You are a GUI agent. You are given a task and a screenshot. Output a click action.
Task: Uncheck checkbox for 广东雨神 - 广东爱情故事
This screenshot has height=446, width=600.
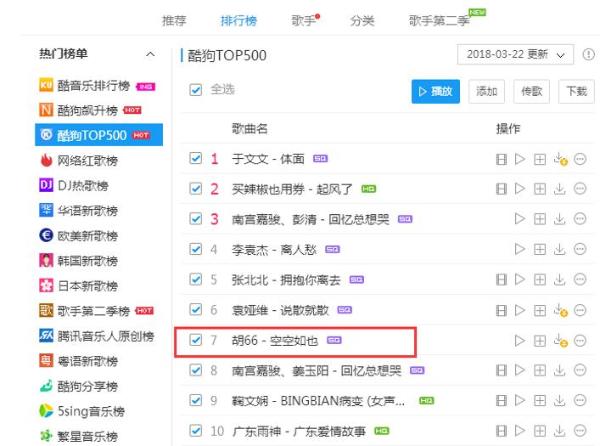(196, 433)
